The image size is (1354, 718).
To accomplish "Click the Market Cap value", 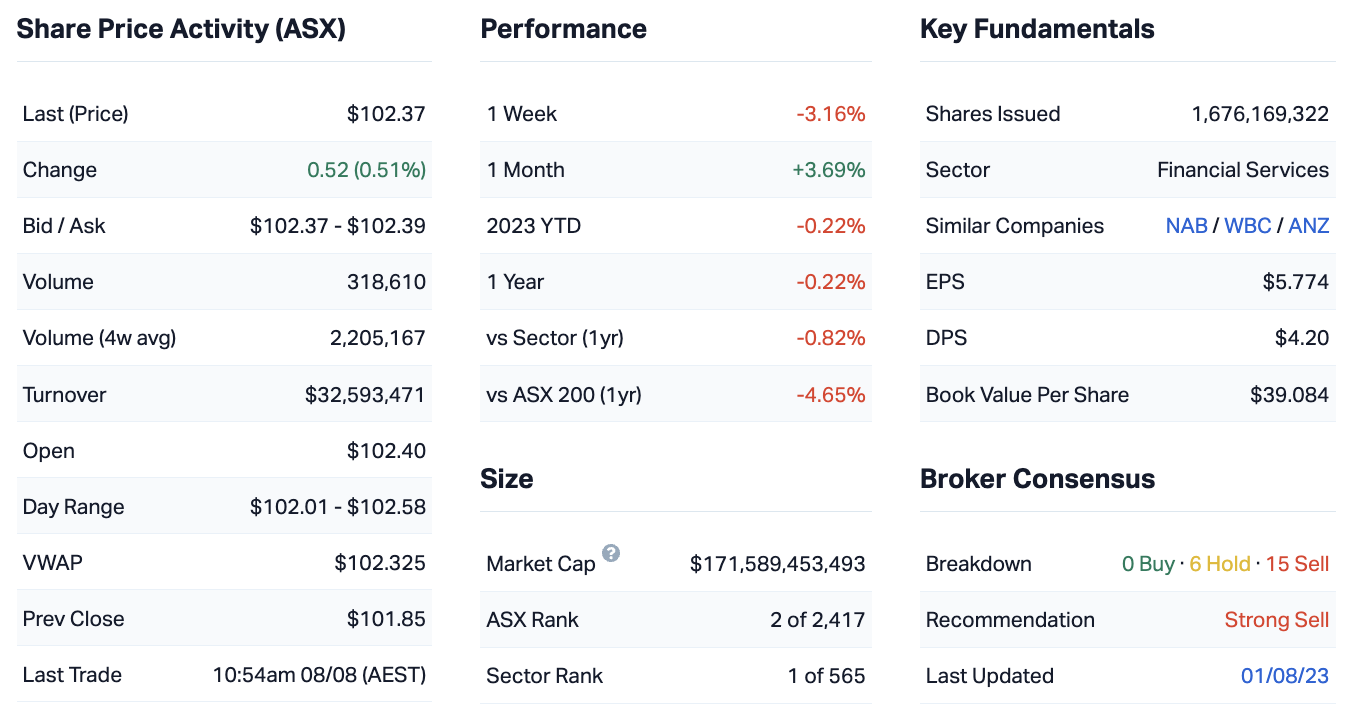I will click(777, 564).
